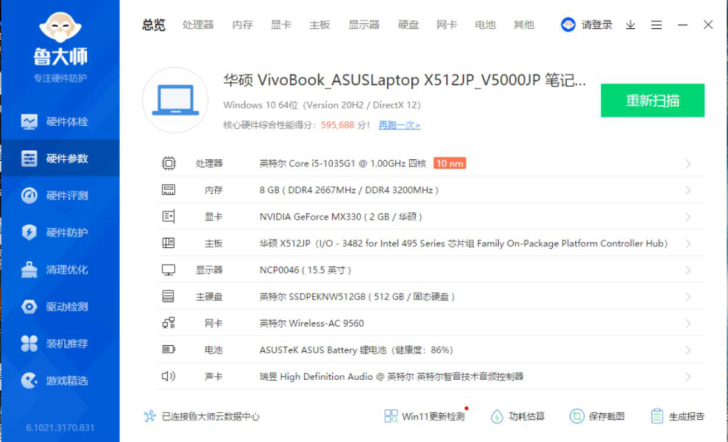Click the network icon in 网卡 row

(169, 323)
